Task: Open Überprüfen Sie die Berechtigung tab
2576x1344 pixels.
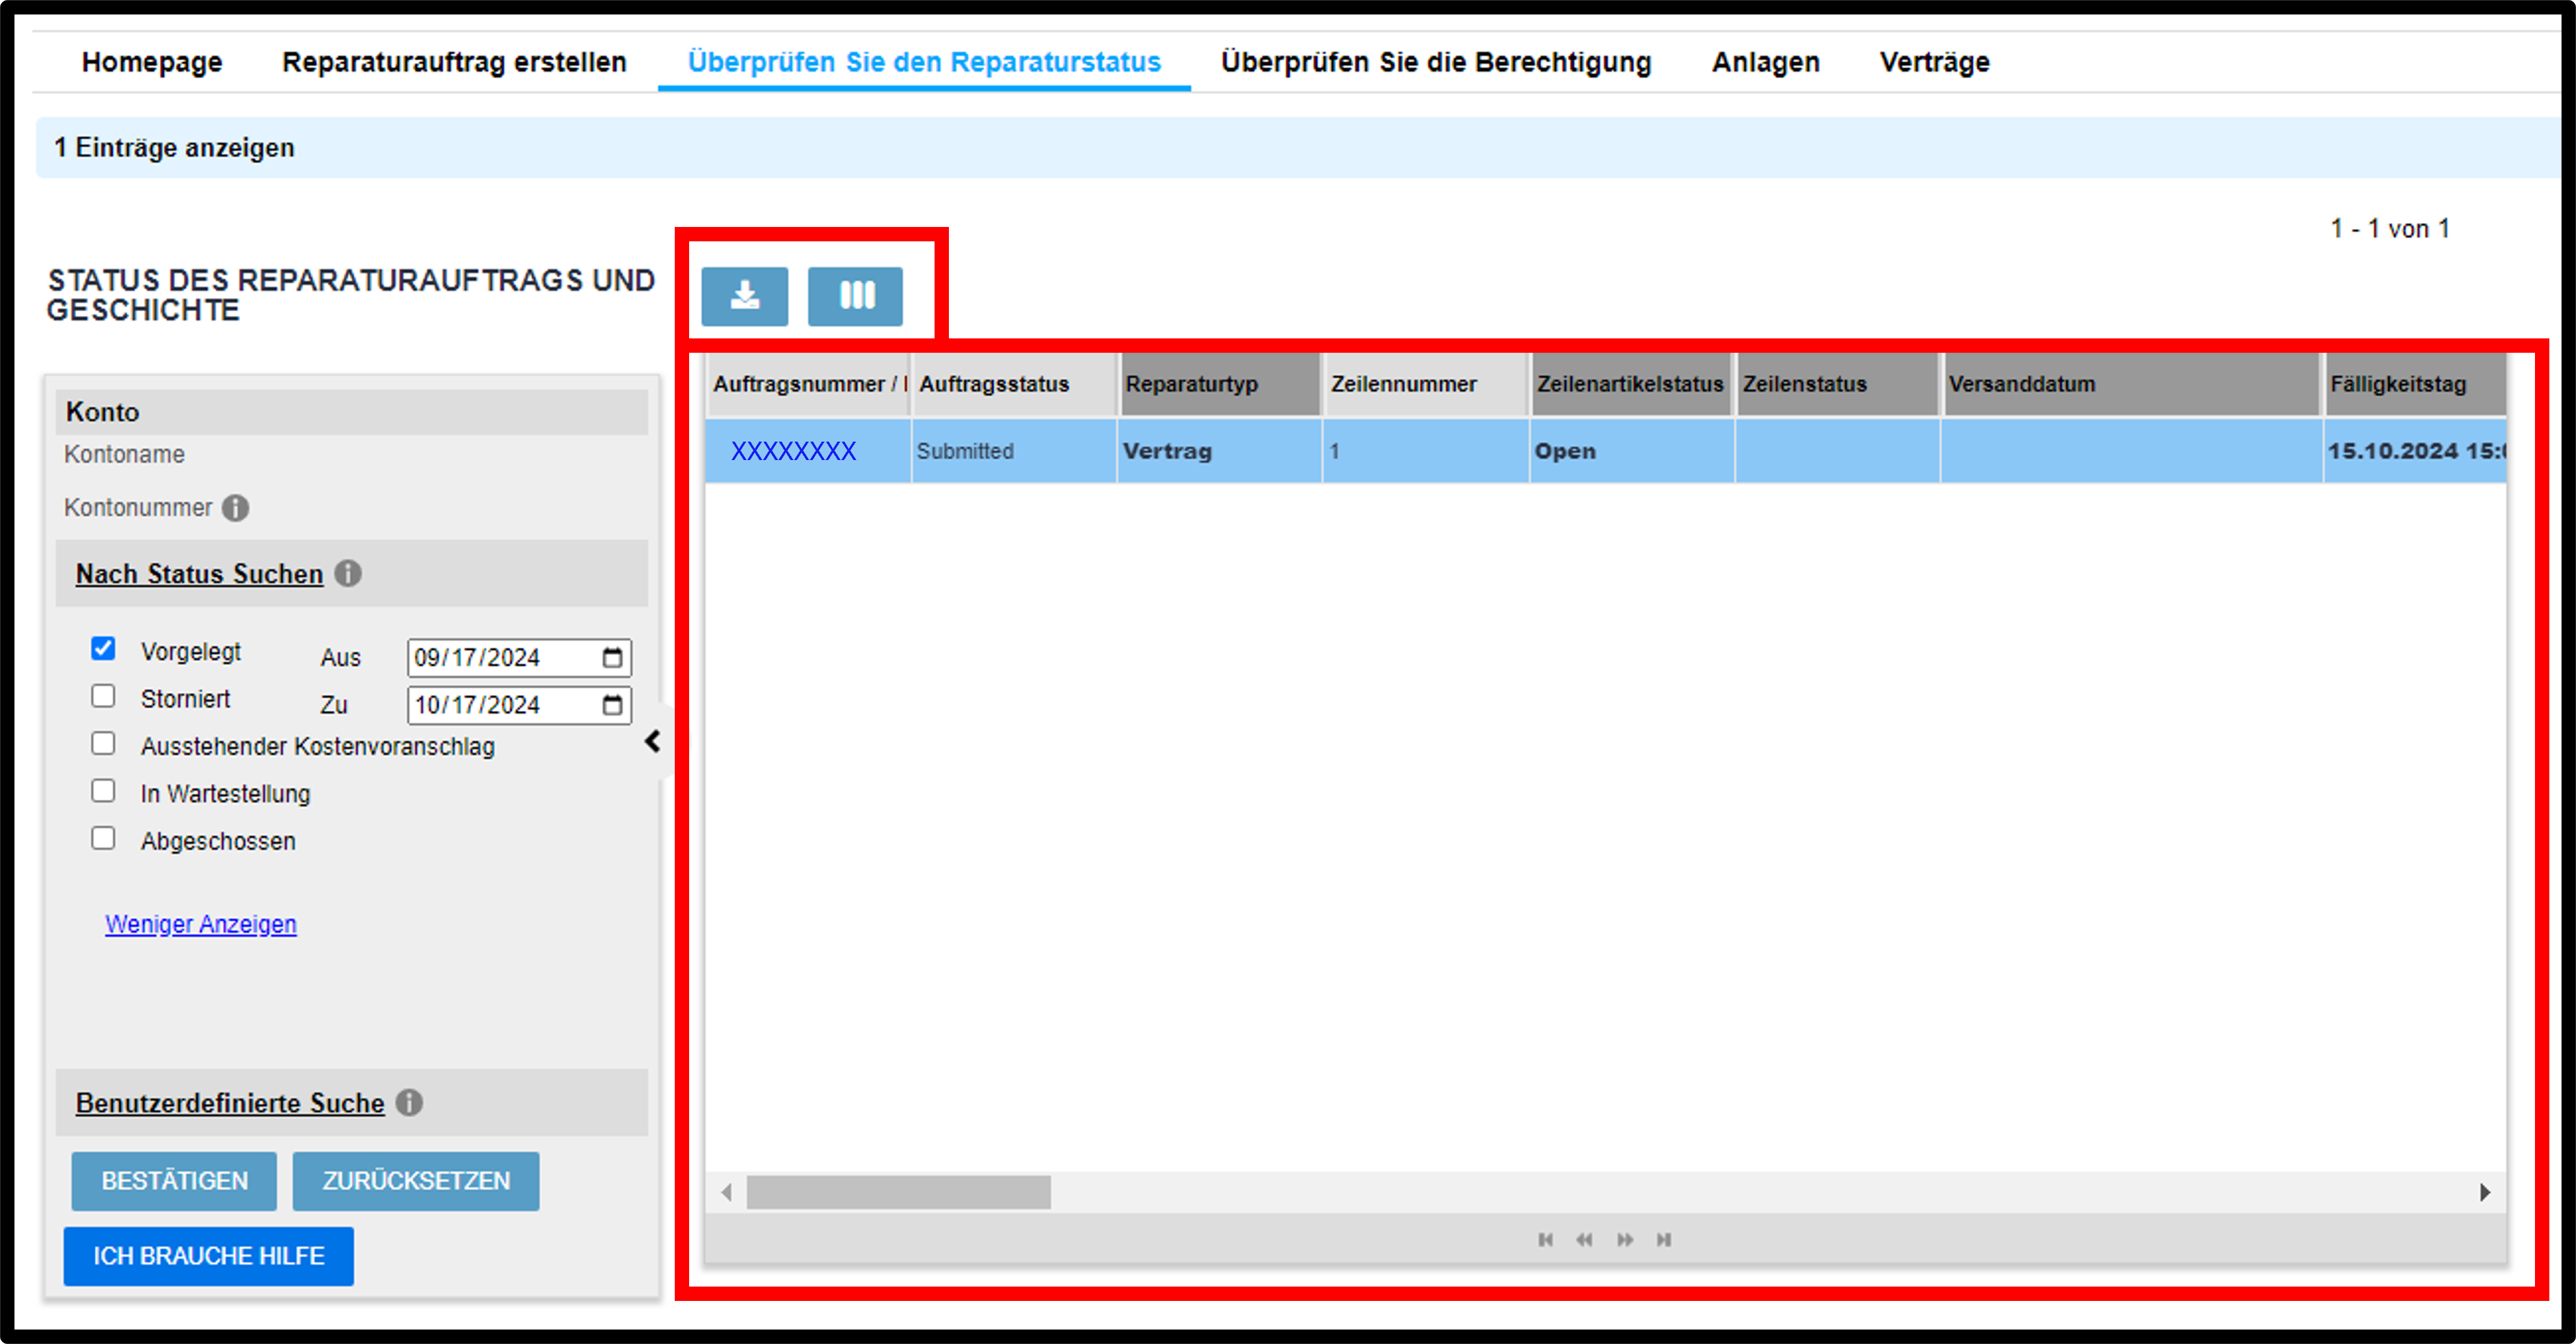Action: coord(1436,62)
